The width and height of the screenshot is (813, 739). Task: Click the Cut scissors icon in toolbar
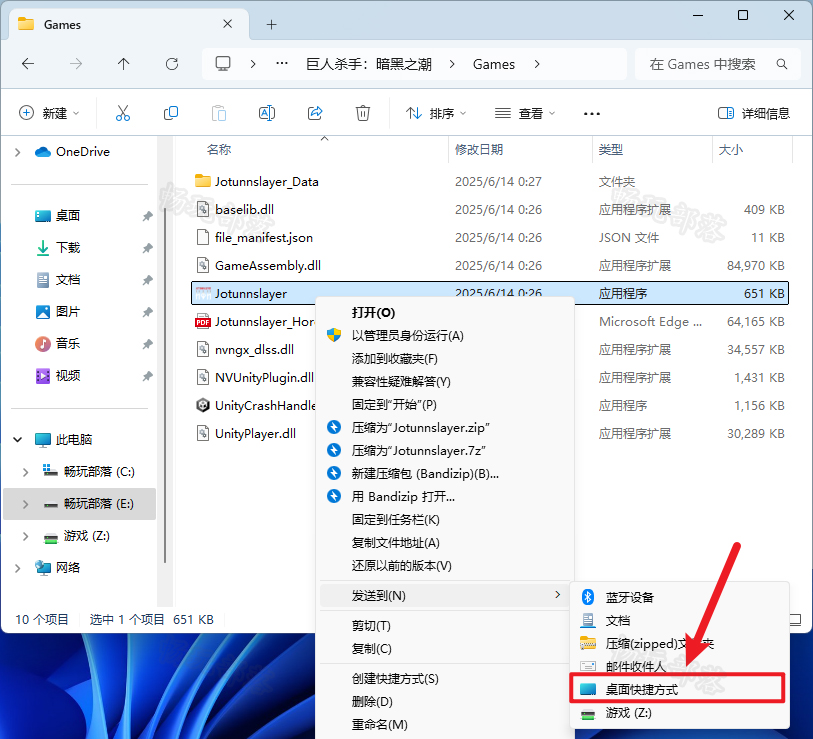123,113
